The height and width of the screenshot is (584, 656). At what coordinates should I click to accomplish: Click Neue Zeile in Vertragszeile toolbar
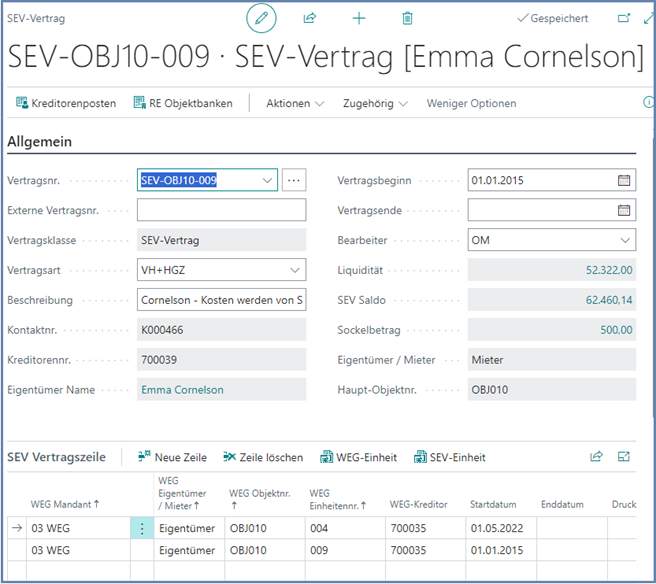[172, 457]
